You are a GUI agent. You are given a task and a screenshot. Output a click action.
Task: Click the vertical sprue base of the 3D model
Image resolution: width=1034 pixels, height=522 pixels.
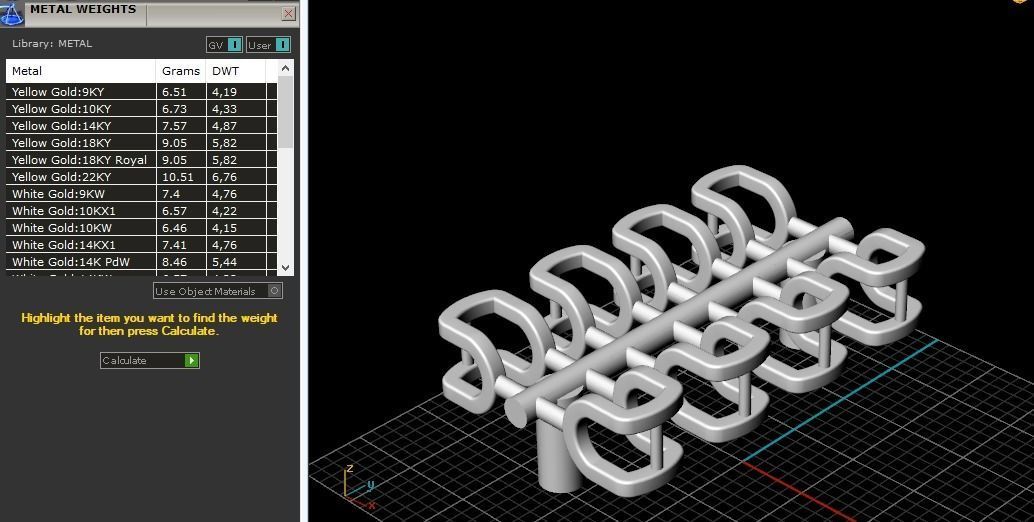[x=559, y=457]
